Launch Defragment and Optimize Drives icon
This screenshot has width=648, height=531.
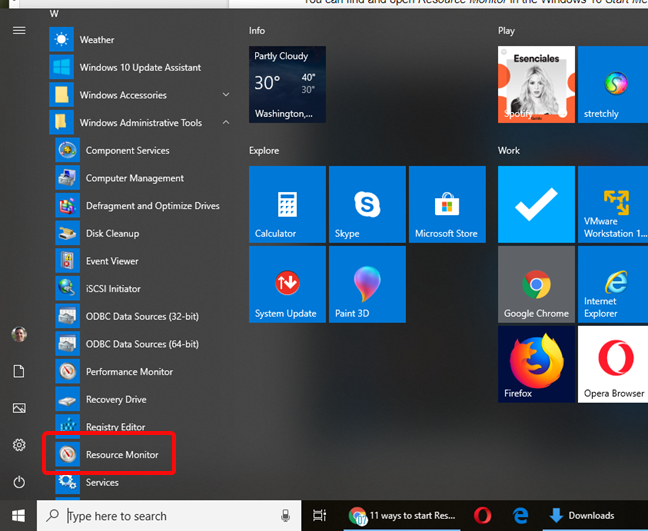pyautogui.click(x=67, y=205)
